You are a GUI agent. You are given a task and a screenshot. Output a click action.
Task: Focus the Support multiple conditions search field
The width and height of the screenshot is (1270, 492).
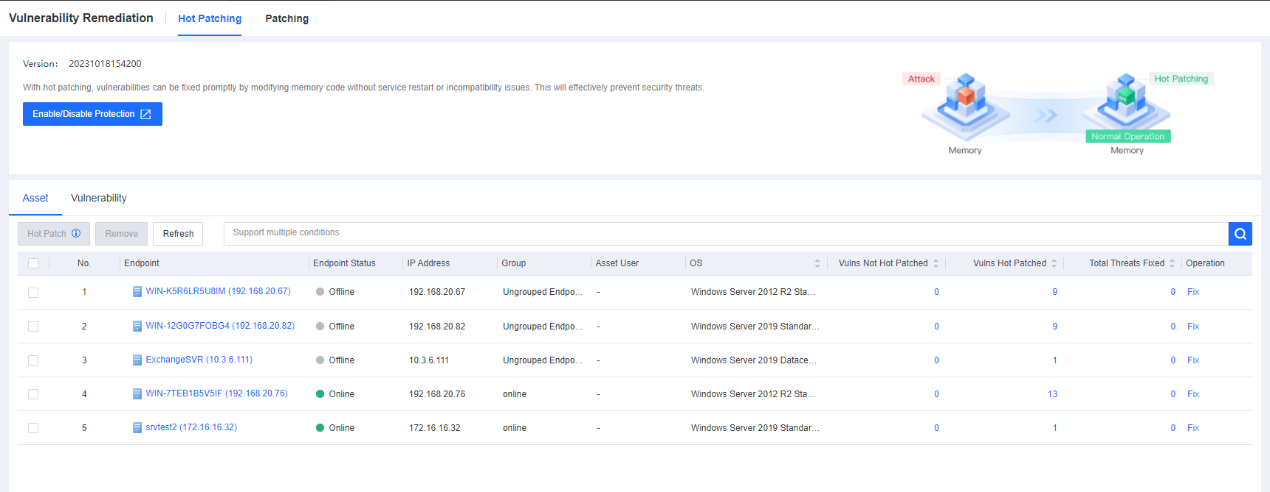(725, 233)
